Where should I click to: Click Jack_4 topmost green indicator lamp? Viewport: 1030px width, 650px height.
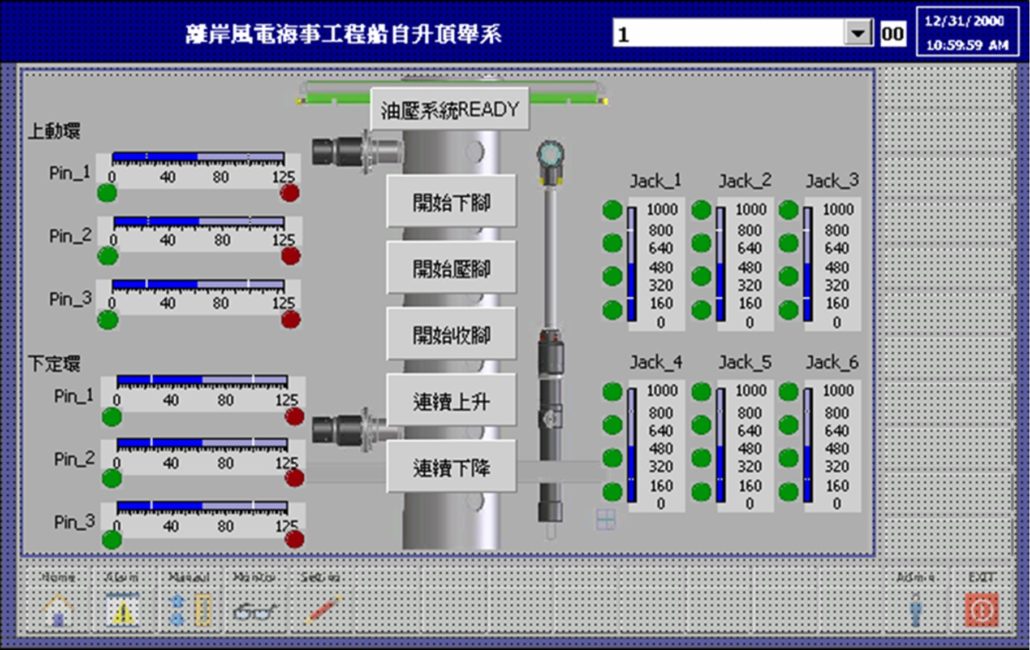pyautogui.click(x=612, y=391)
